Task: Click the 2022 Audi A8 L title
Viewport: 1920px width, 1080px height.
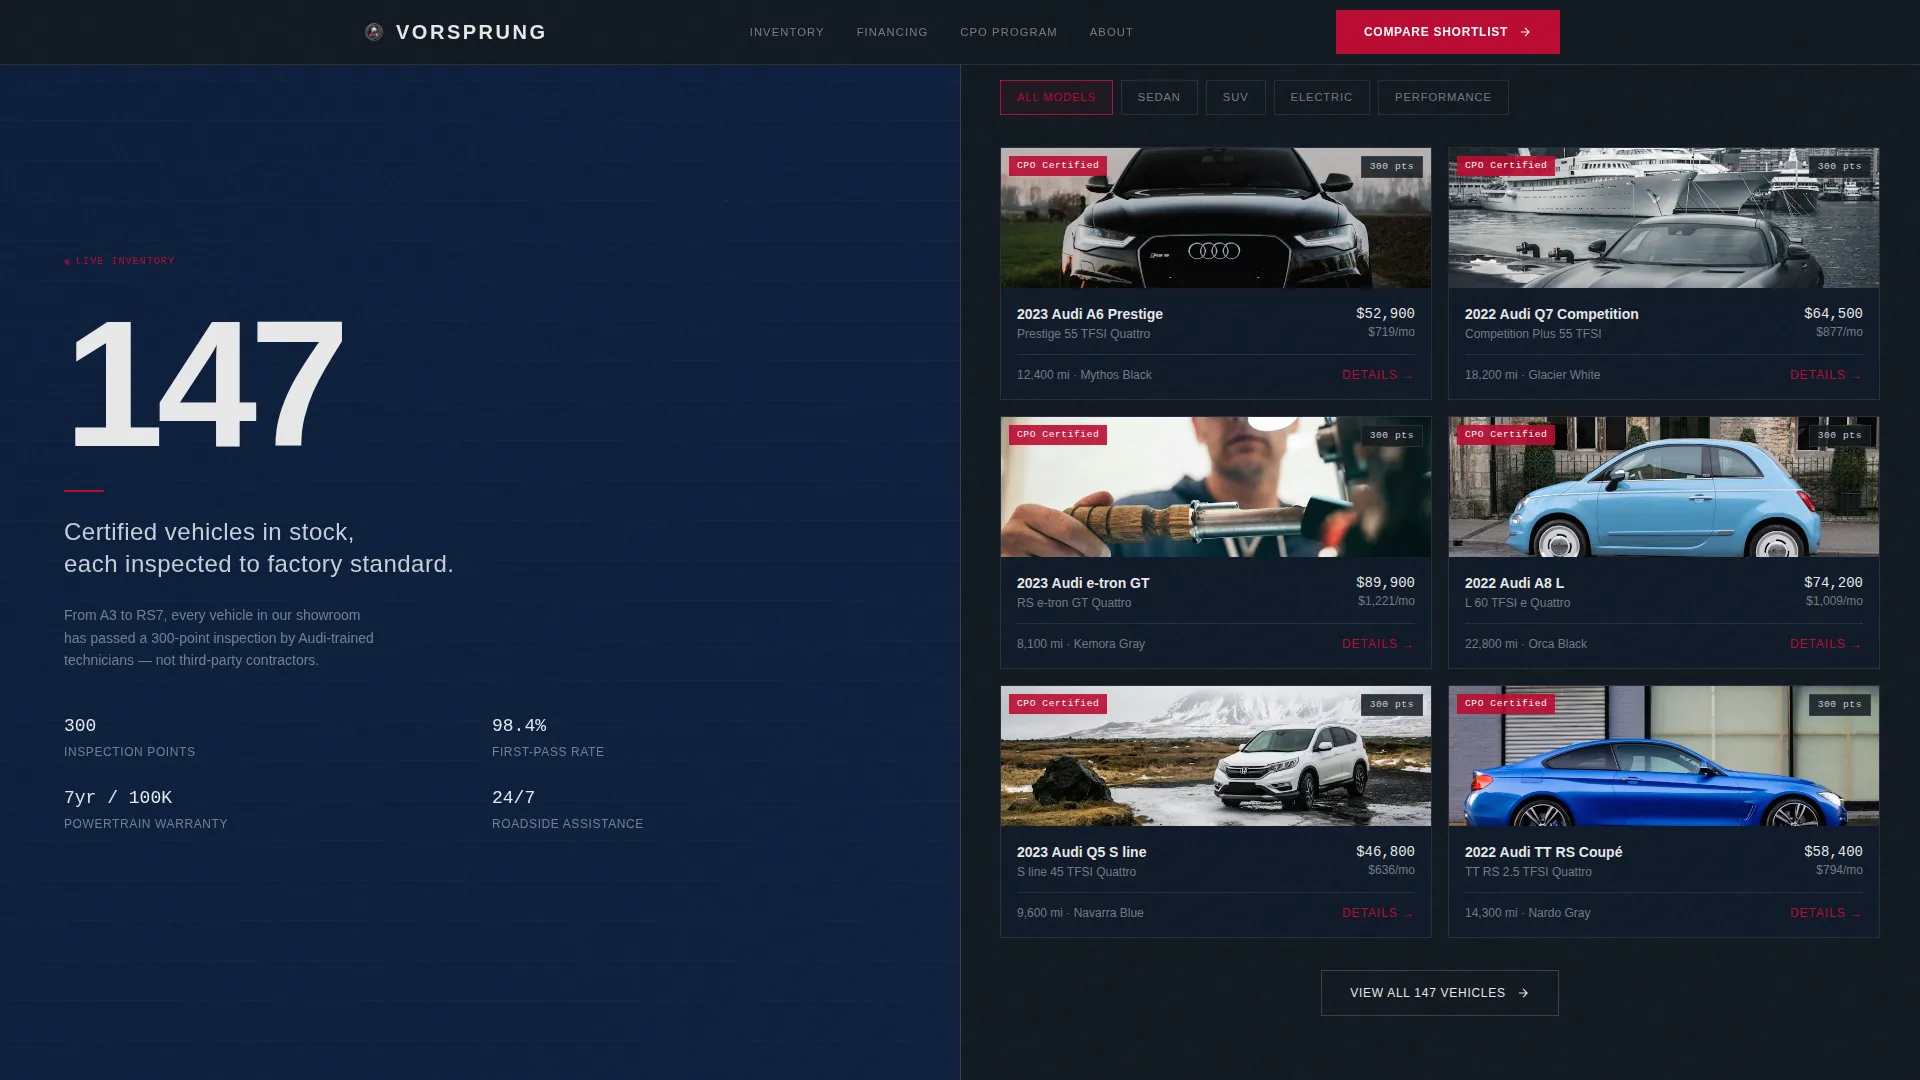Action: 1514,583
